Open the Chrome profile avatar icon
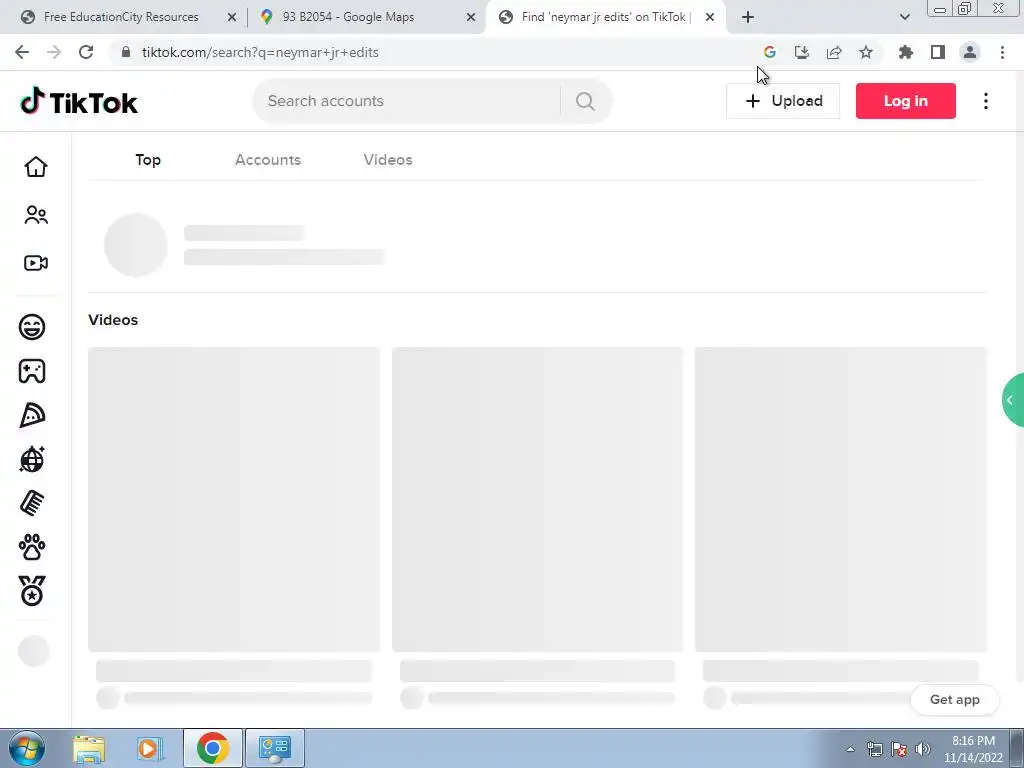The width and height of the screenshot is (1024, 768). (970, 52)
